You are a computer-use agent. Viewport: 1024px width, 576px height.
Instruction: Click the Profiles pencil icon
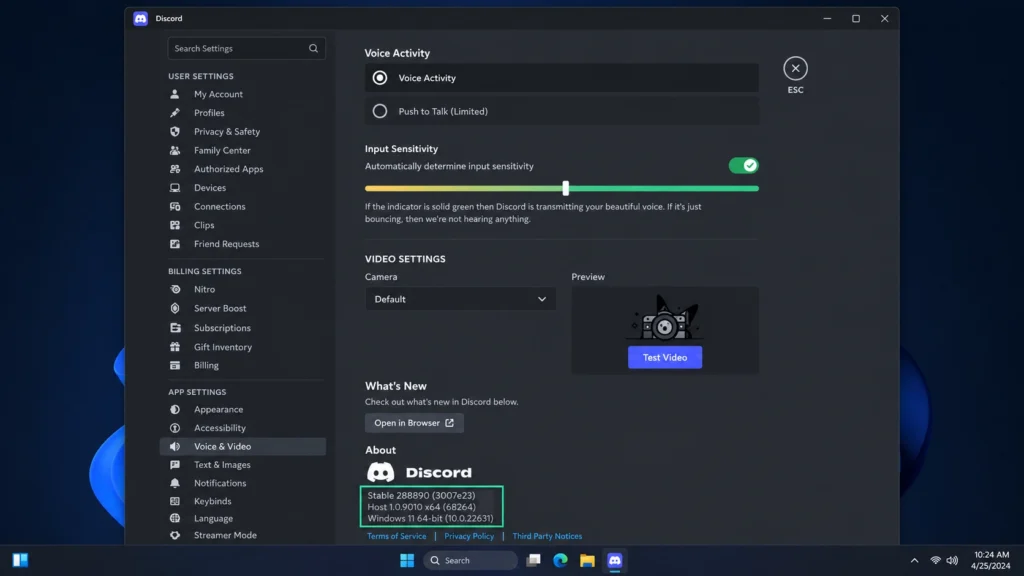coord(174,113)
